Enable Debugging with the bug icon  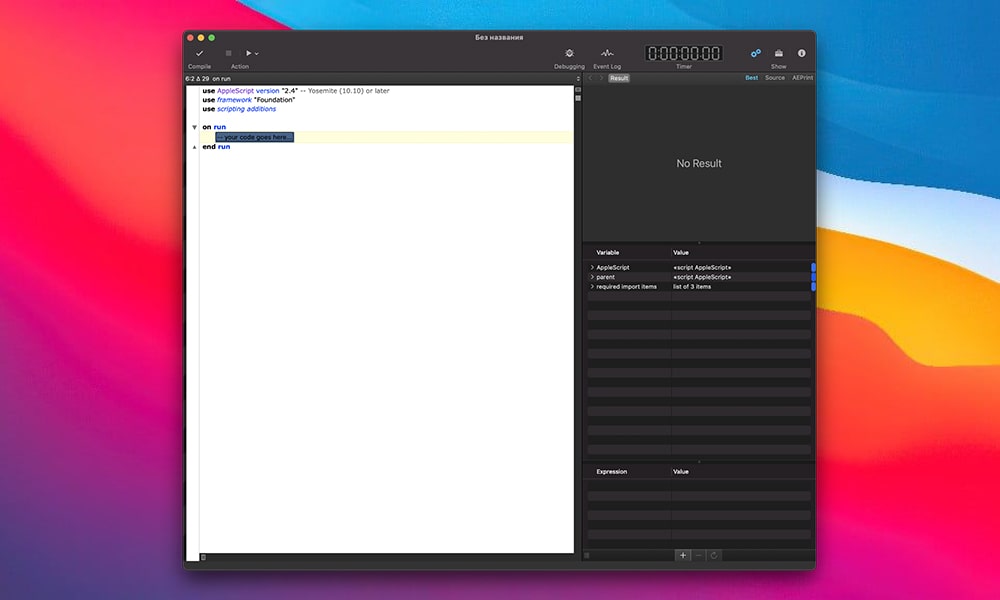point(569,53)
